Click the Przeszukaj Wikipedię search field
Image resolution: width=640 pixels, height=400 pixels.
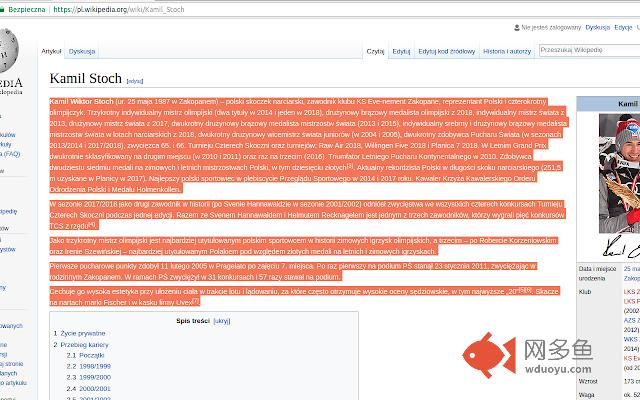tap(589, 50)
